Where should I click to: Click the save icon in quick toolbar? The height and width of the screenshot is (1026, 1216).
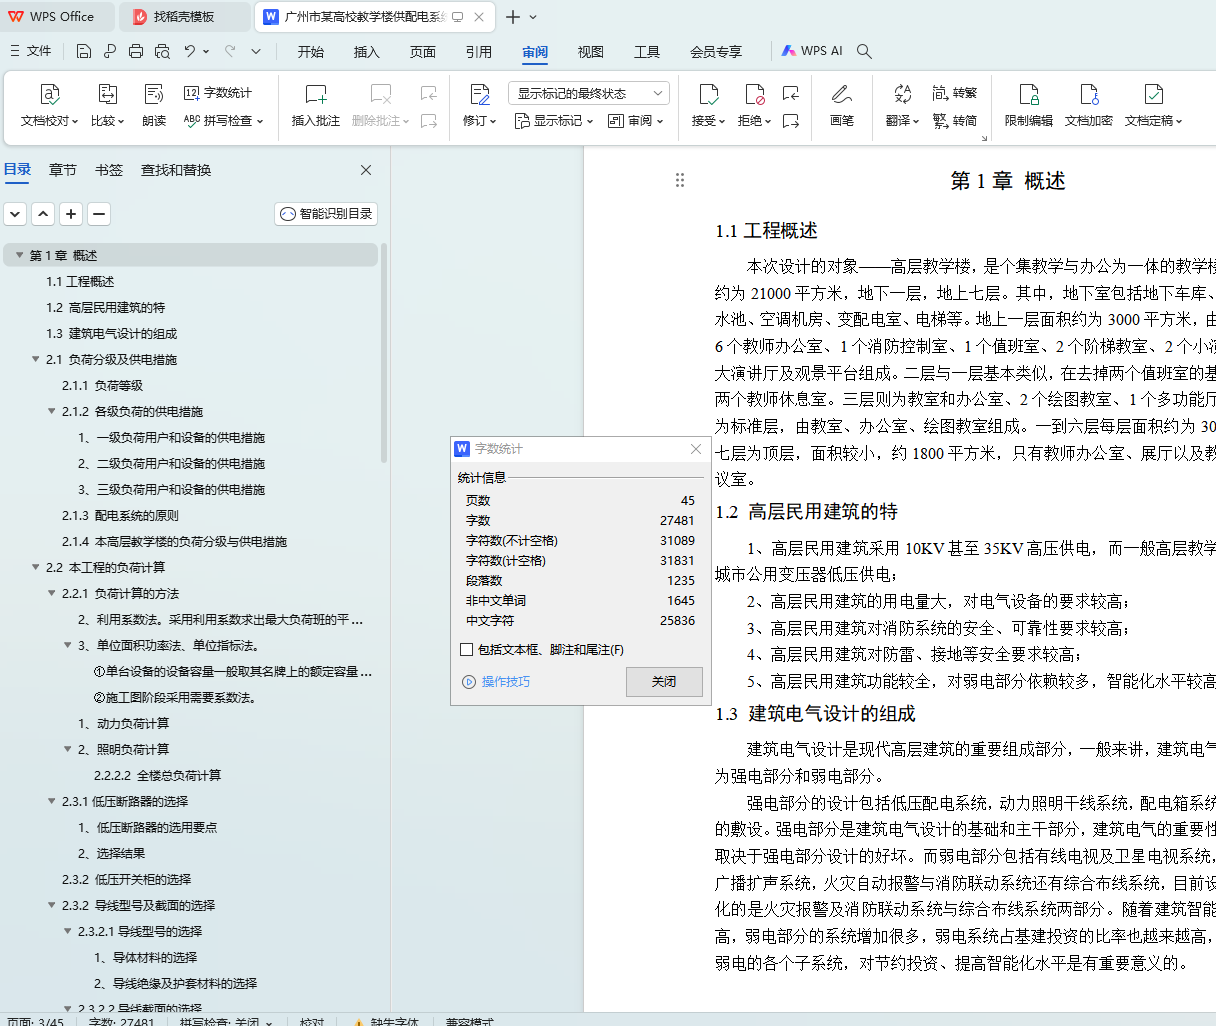point(84,51)
